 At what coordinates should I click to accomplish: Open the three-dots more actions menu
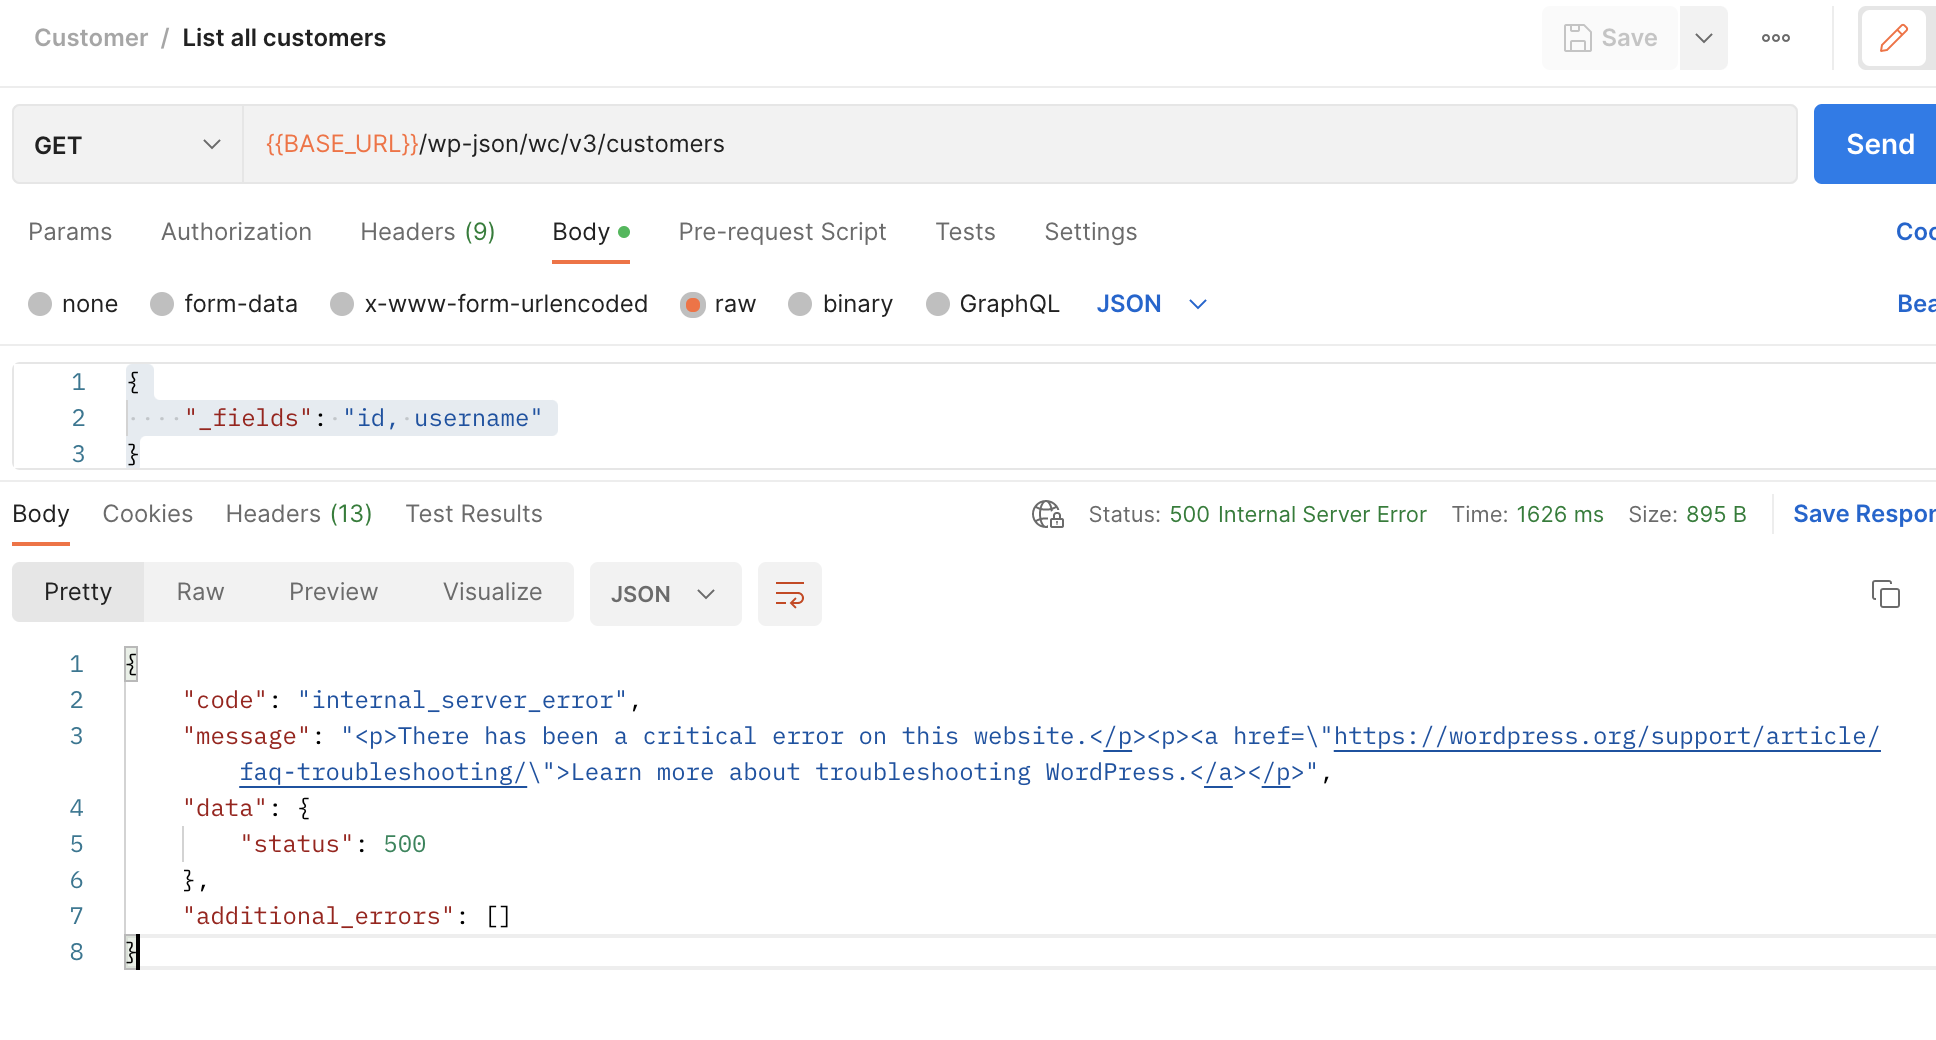click(1776, 38)
